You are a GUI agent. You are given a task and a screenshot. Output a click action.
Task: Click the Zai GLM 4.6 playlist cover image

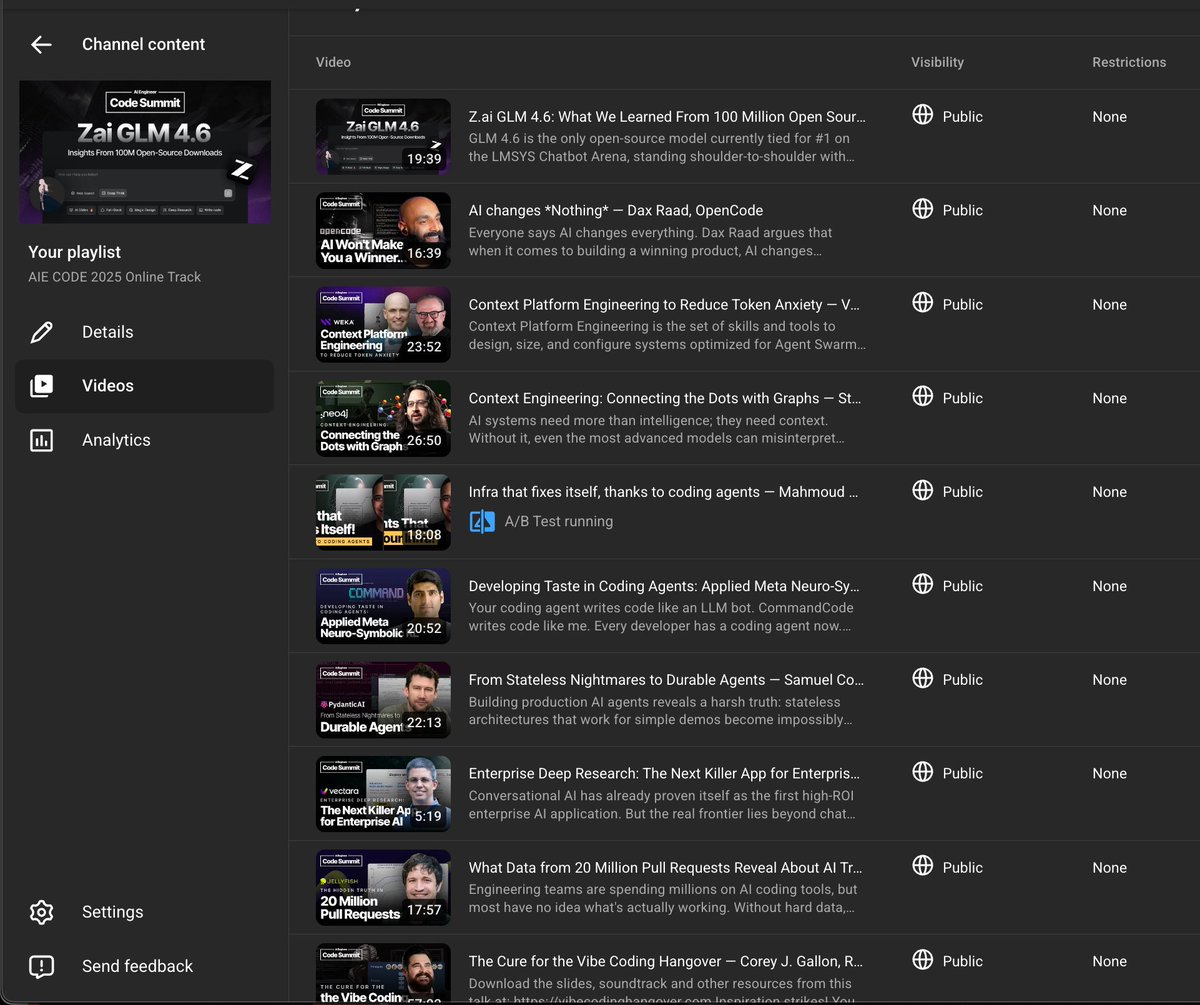tap(144, 151)
